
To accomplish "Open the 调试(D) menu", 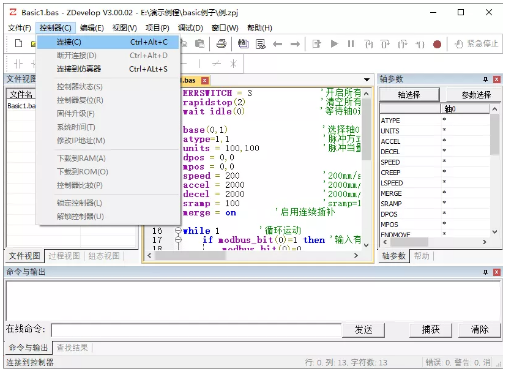I will pyautogui.click(x=190, y=28).
